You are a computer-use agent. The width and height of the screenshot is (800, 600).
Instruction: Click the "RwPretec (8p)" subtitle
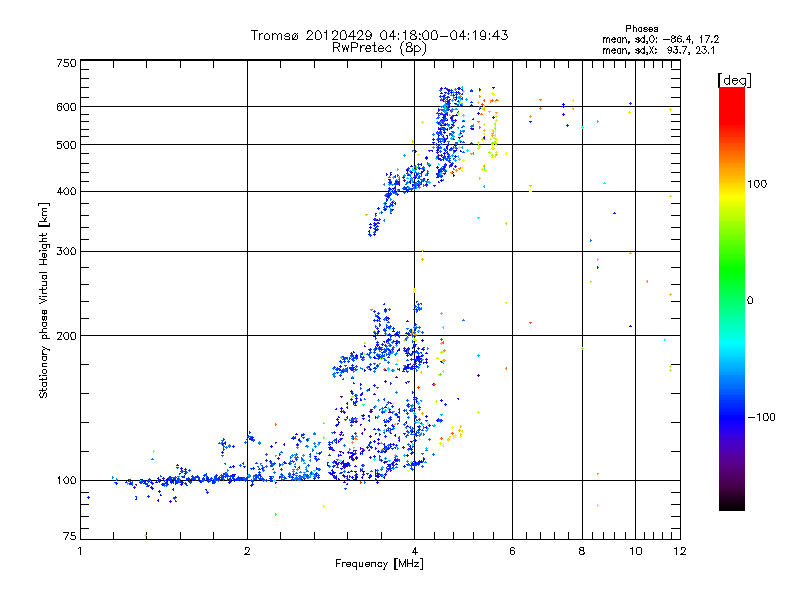tap(379, 48)
